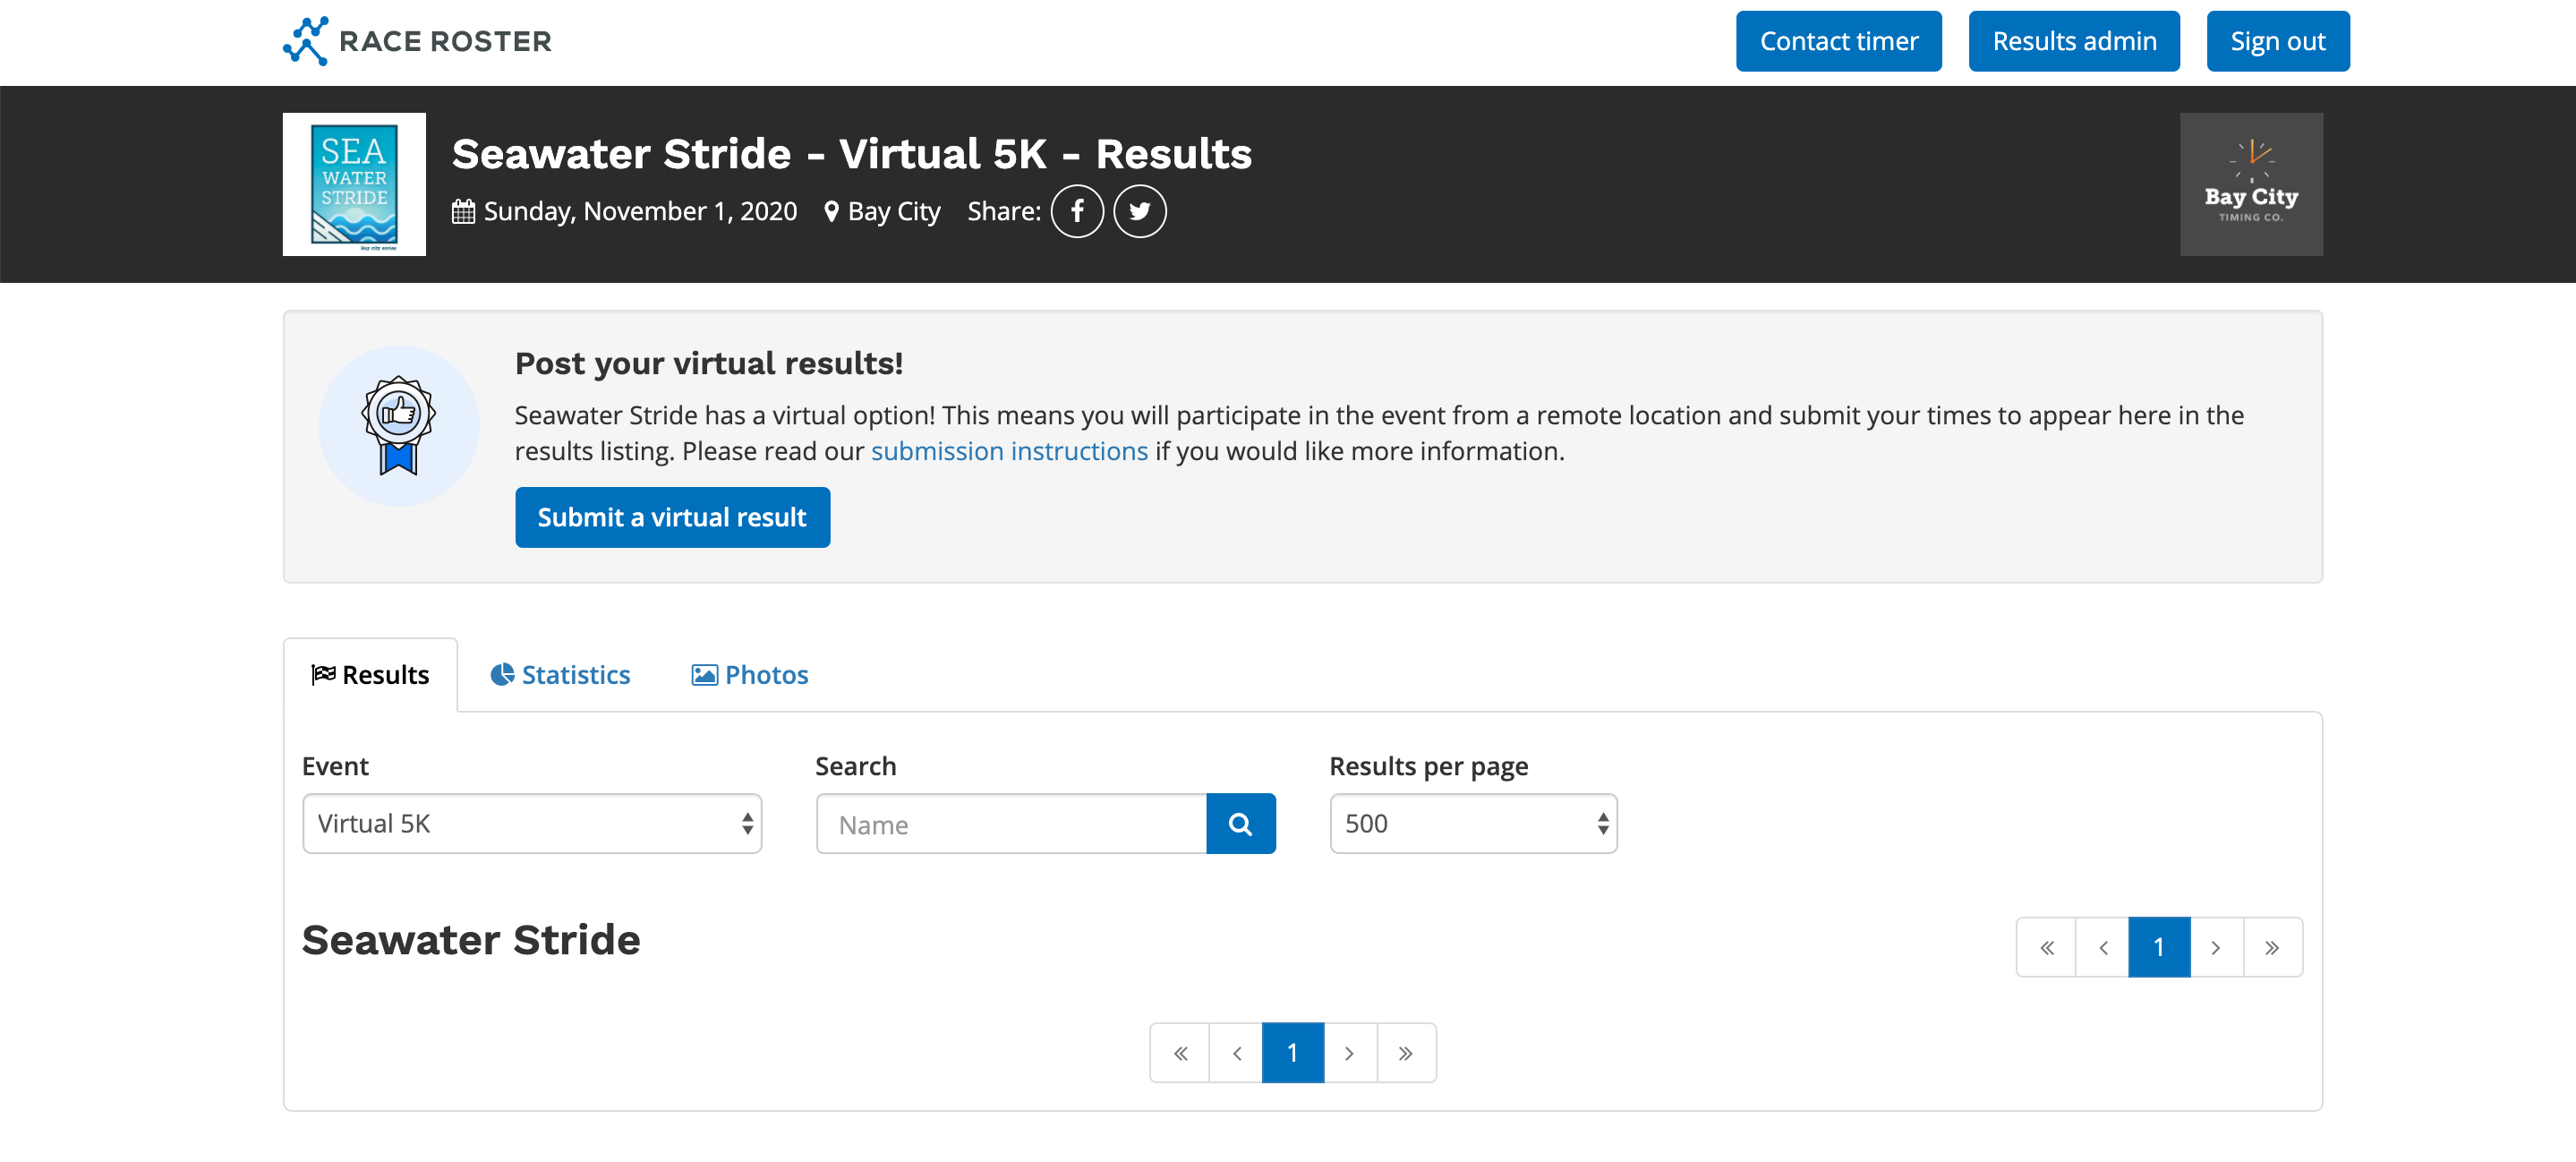
Task: Click the search magnifier button
Action: pos(1240,824)
